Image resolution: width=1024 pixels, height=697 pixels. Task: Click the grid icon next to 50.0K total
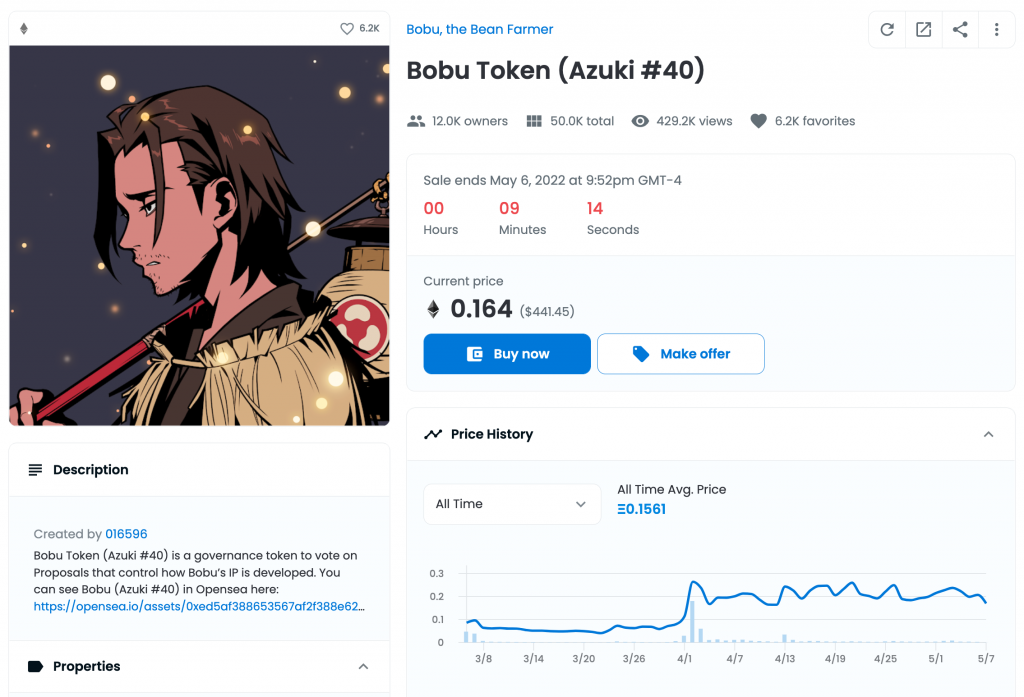pos(534,121)
